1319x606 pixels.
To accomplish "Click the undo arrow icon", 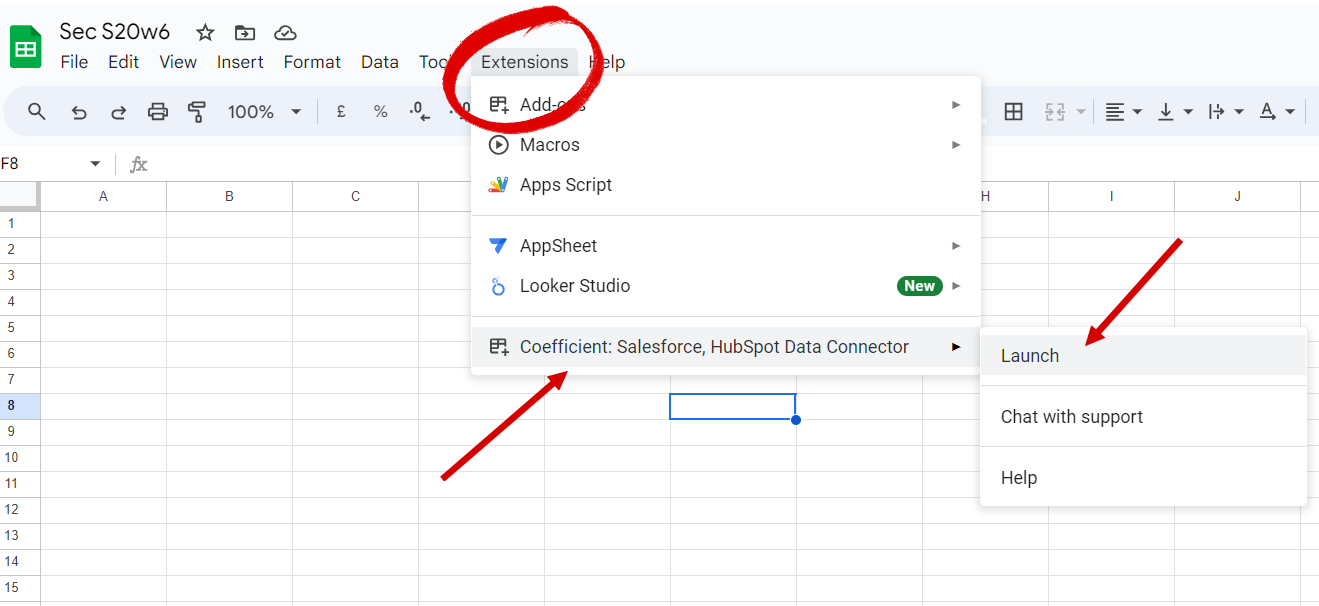I will click(x=79, y=112).
